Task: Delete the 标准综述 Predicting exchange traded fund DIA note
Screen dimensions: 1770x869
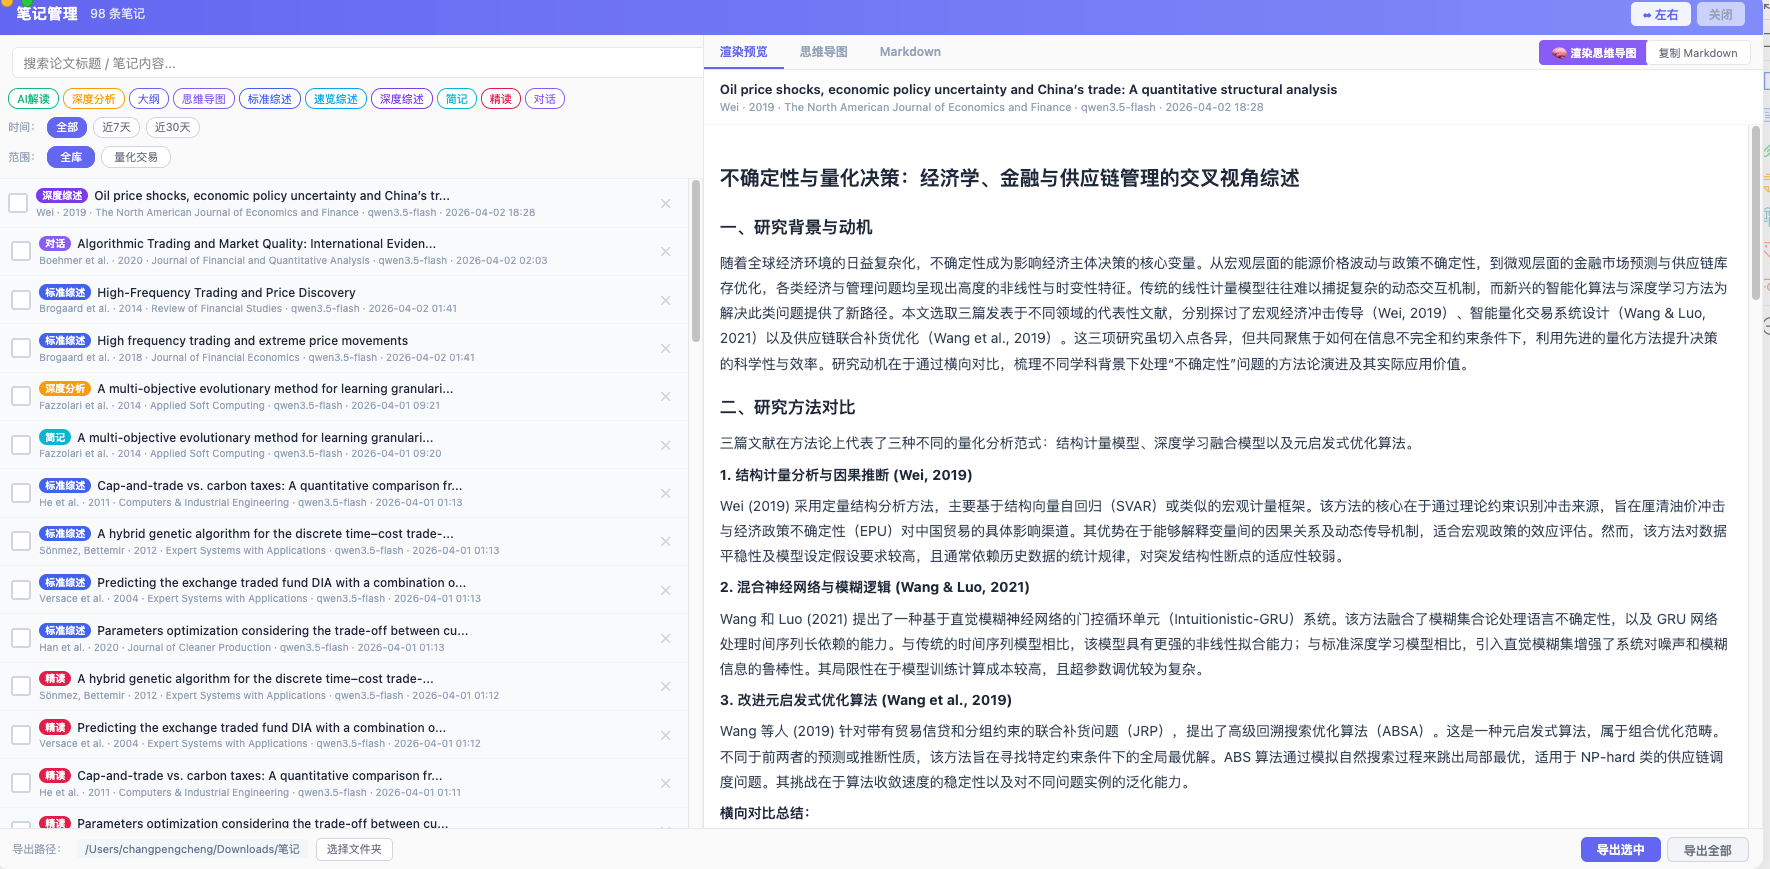Action: click(665, 590)
